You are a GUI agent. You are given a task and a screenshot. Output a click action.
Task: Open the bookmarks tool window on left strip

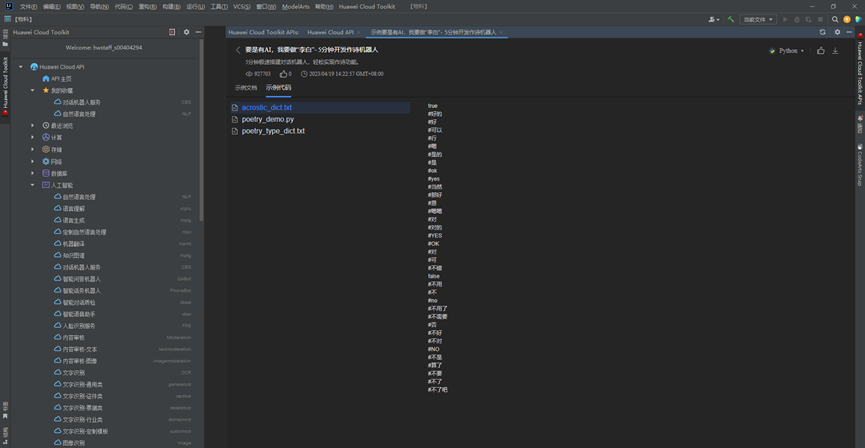[x=5, y=411]
